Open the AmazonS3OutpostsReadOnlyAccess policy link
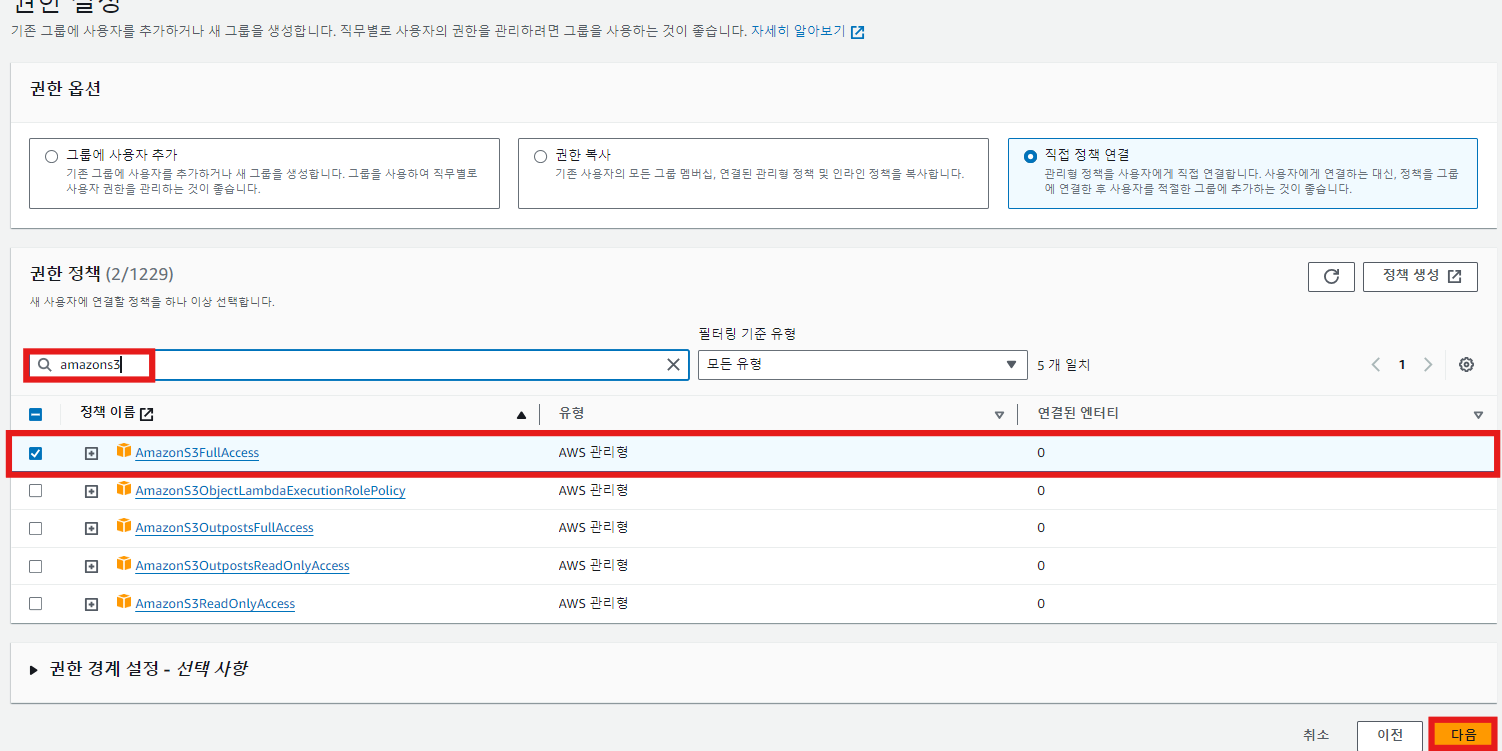 pos(242,566)
